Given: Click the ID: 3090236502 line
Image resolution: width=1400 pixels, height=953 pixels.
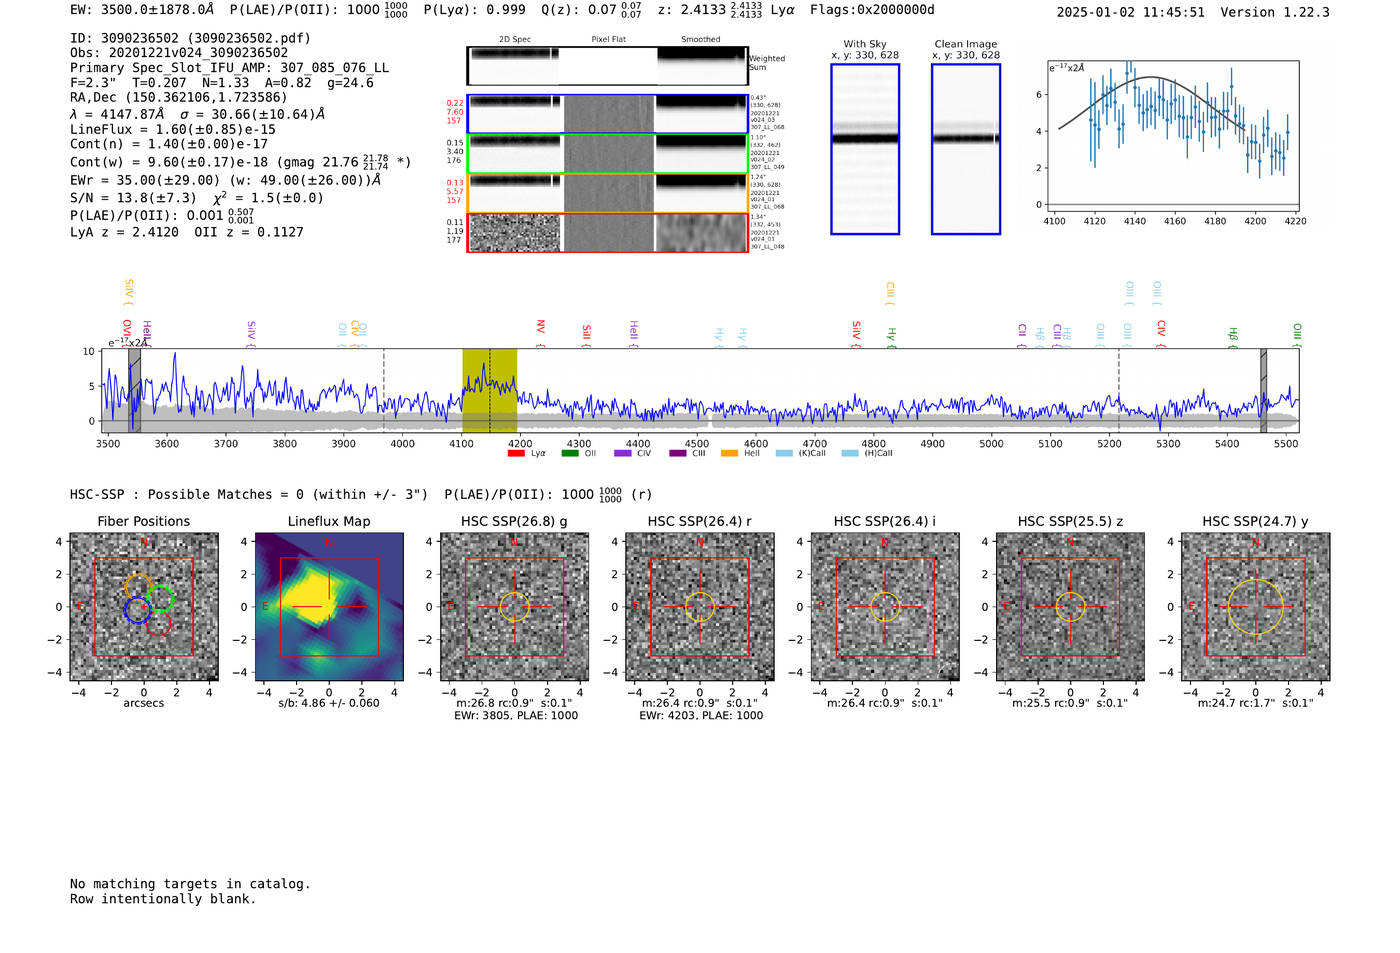Looking at the screenshot, I should [x=190, y=38].
